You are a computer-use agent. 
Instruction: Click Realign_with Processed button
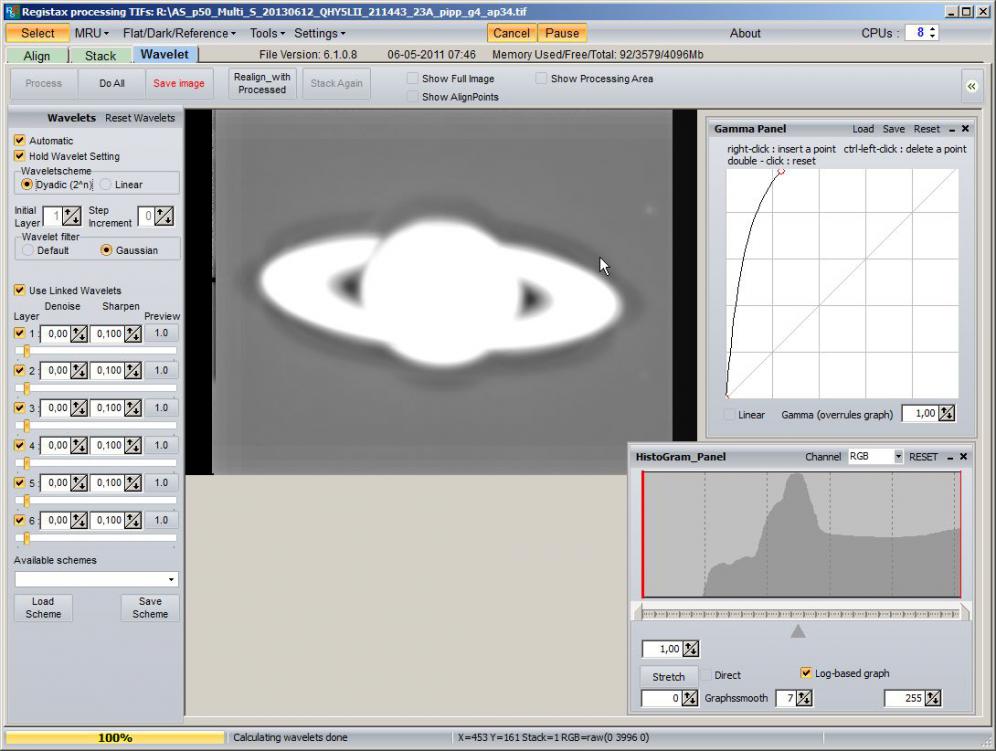click(262, 83)
